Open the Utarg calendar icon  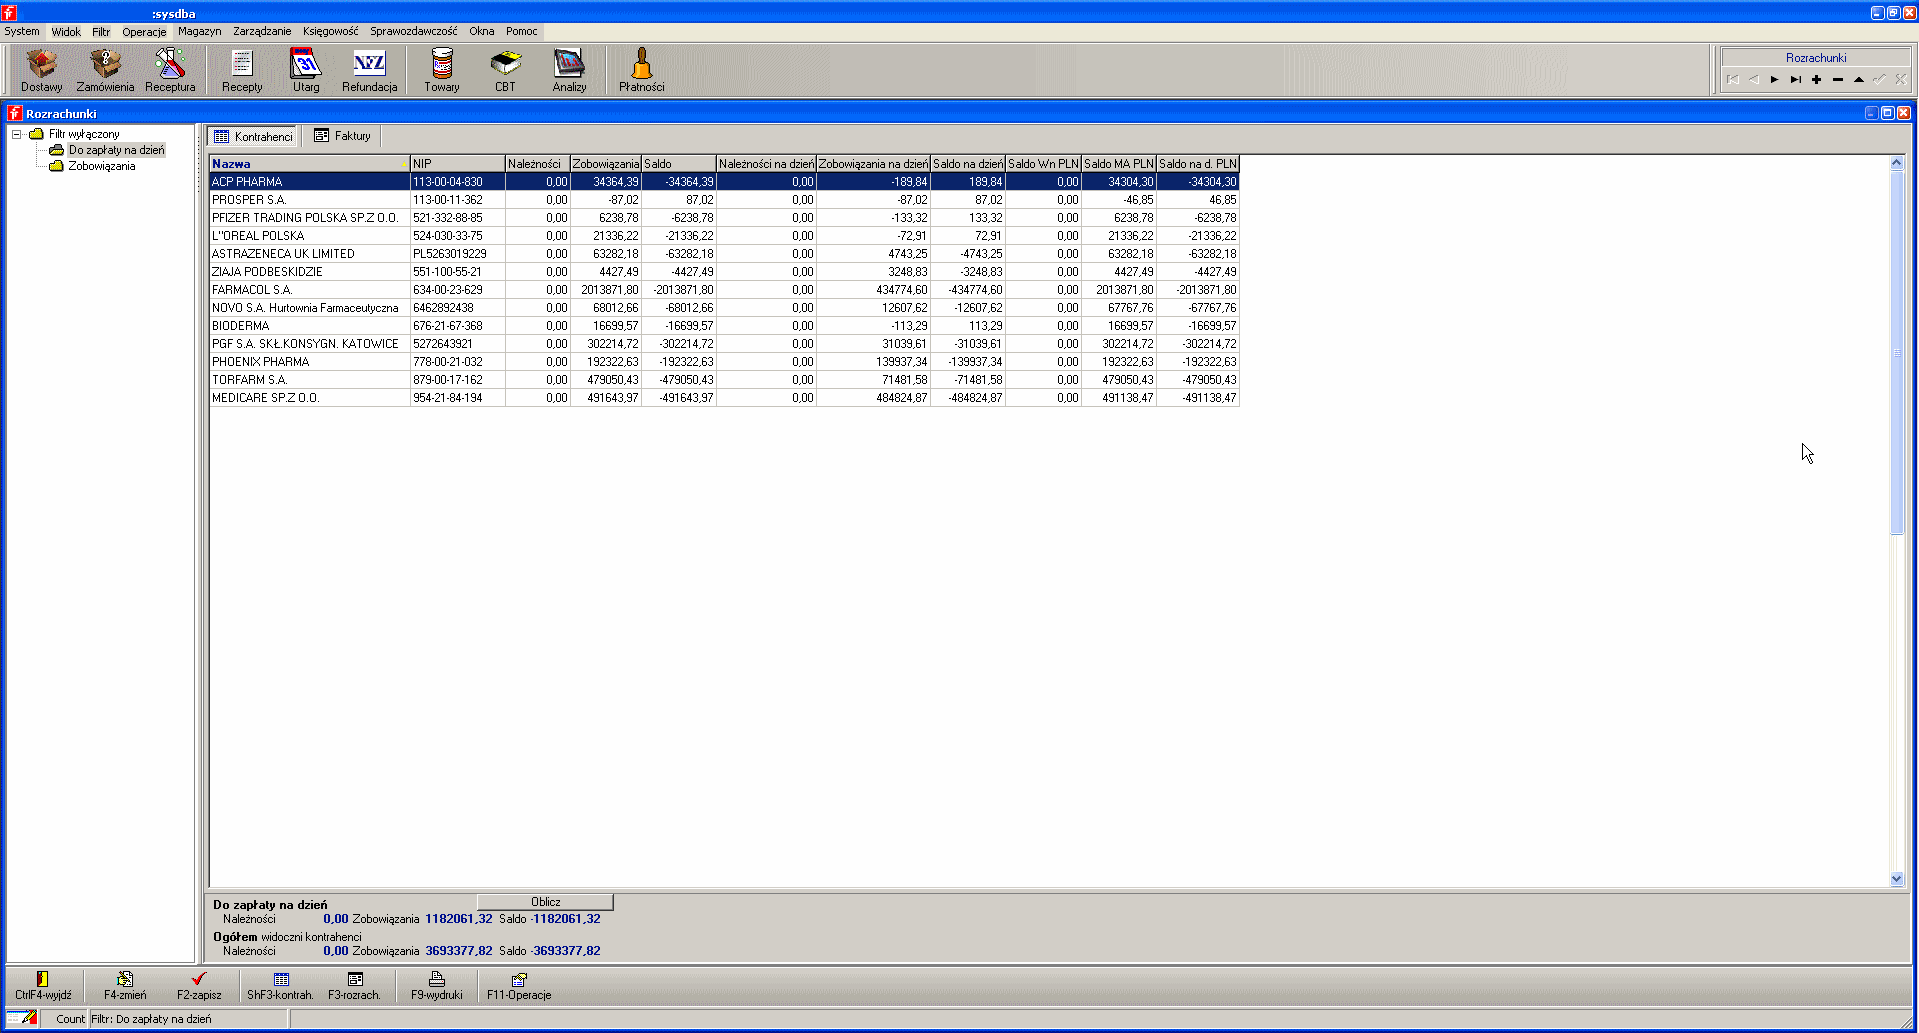point(306,70)
